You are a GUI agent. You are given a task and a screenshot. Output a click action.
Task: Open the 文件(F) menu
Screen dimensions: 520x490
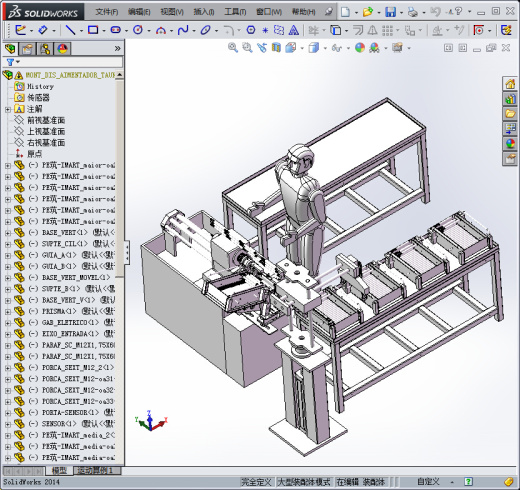[107, 12]
